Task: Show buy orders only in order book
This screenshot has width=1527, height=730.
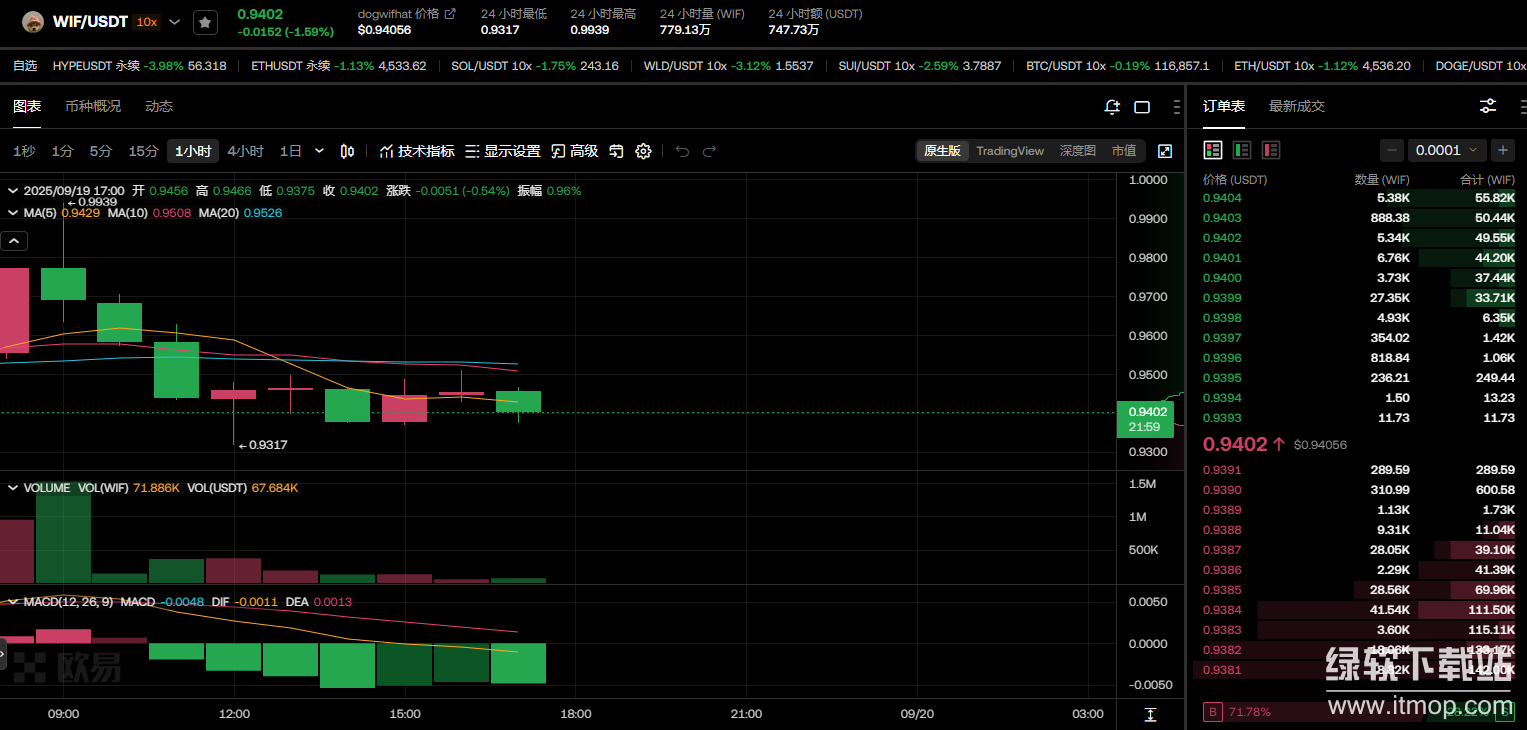Action: (x=1242, y=150)
